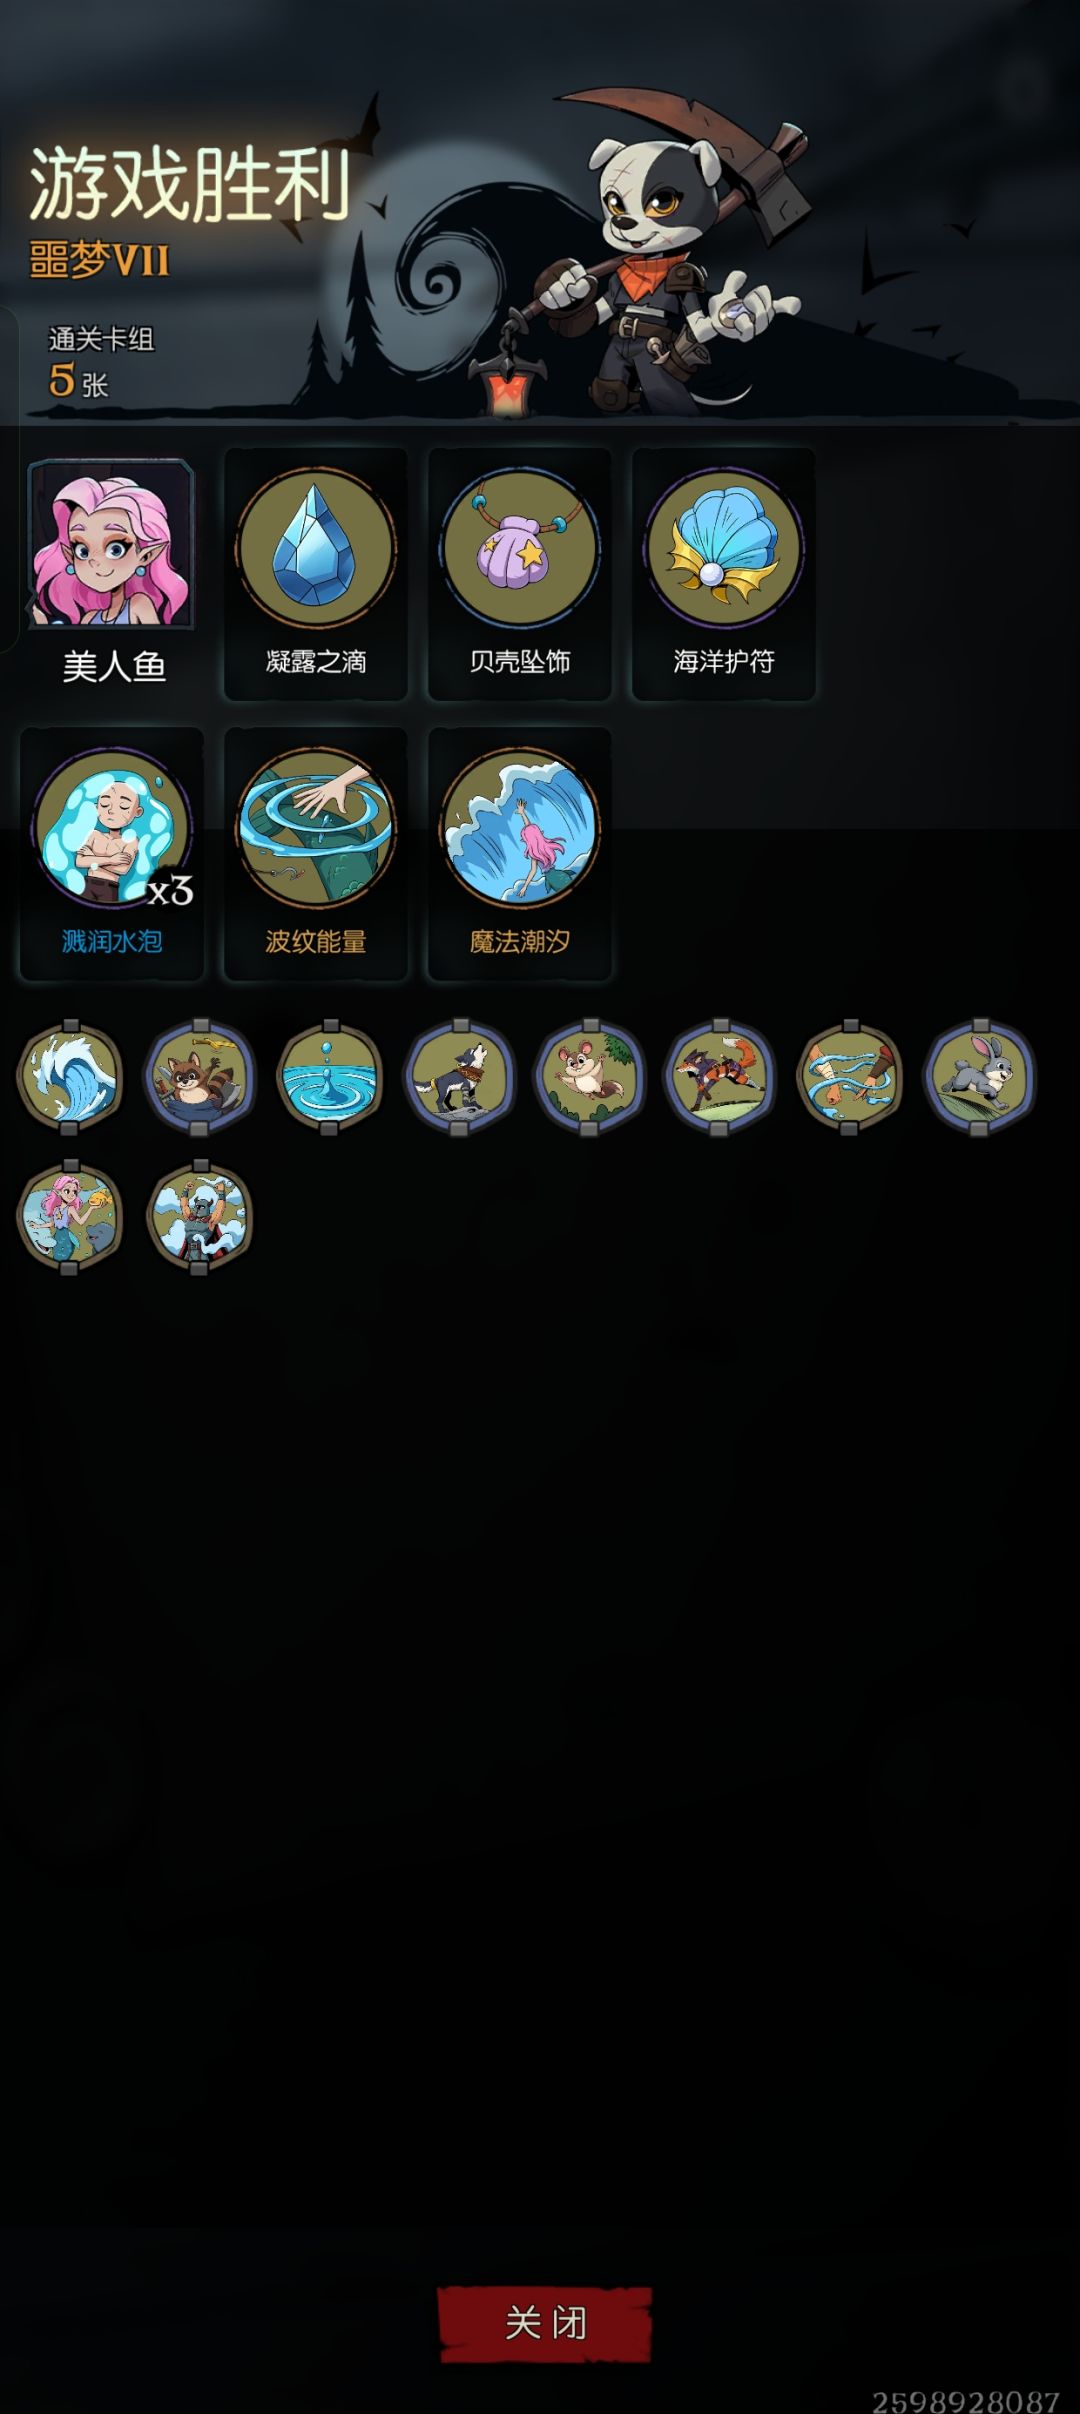The width and height of the screenshot is (1080, 2414).
Task: Choose the howling wolf badge
Action: 459,1076
